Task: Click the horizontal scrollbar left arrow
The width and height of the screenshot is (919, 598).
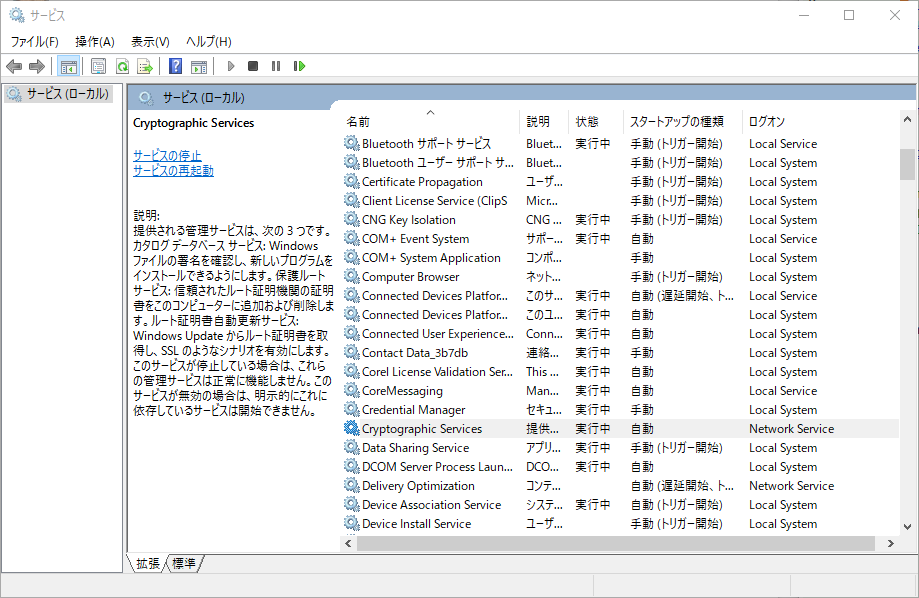Action: coord(349,543)
